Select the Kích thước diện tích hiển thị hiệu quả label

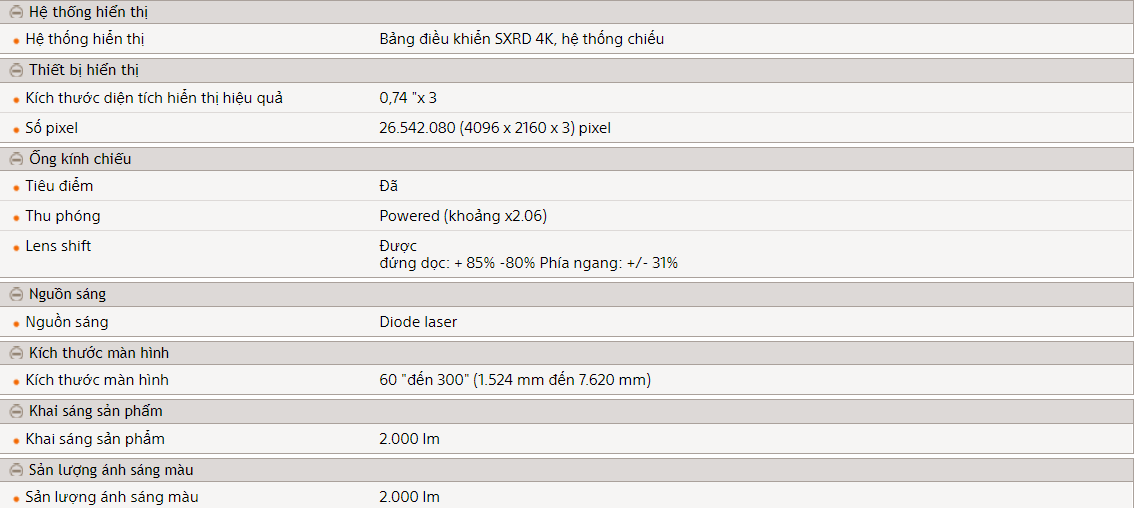coord(154,98)
